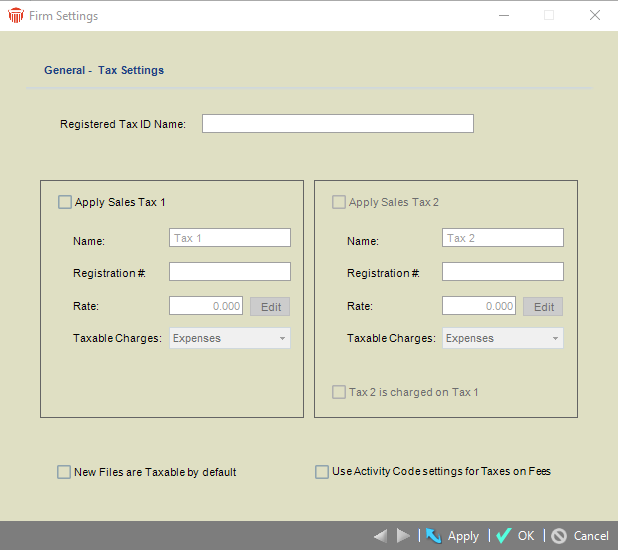Enable Apply Sales Tax 2 checkbox
The image size is (618, 550).
pyautogui.click(x=339, y=202)
